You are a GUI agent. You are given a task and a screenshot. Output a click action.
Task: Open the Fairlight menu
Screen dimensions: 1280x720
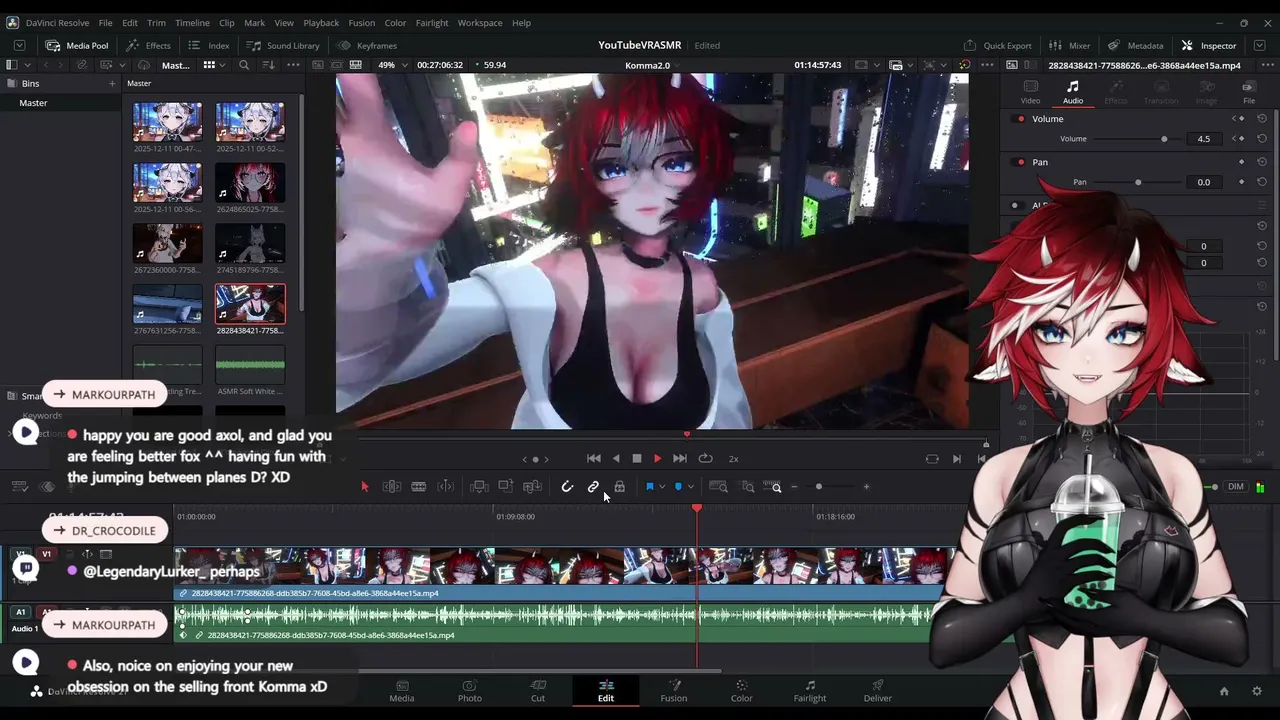[x=432, y=22]
